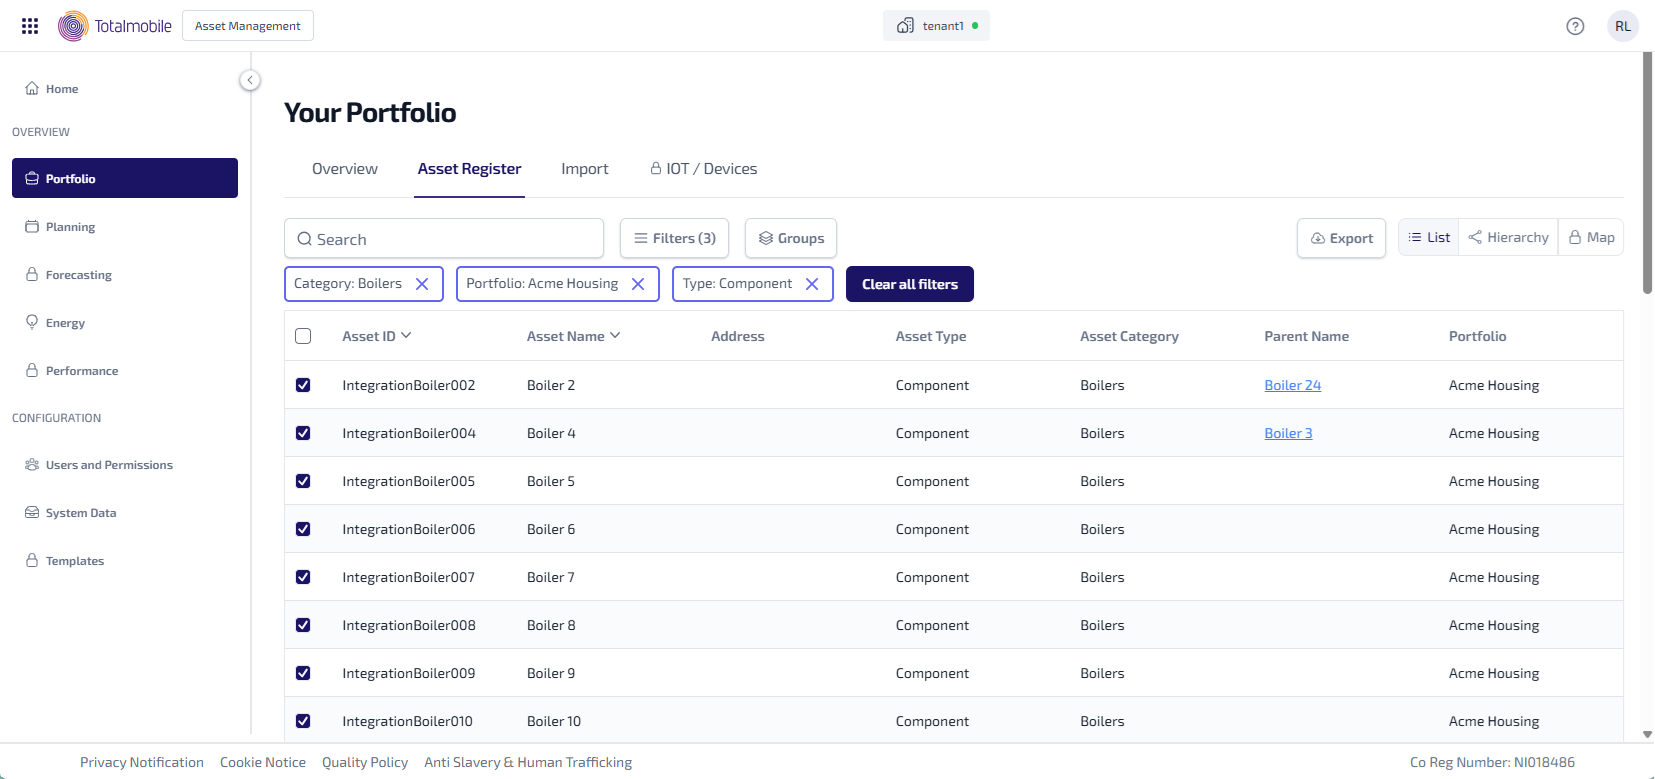
Task: Open the app launcher grid icon
Action: point(30,26)
